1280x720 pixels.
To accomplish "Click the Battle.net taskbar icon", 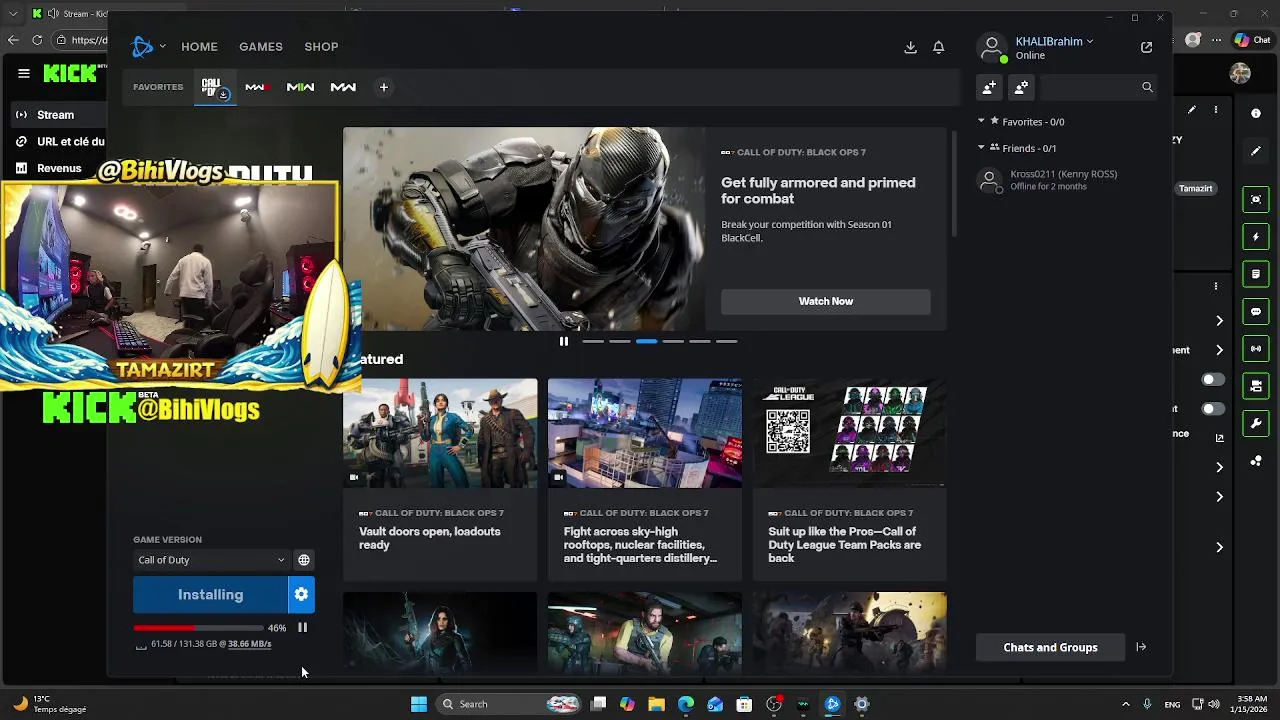I will pyautogui.click(x=832, y=704).
